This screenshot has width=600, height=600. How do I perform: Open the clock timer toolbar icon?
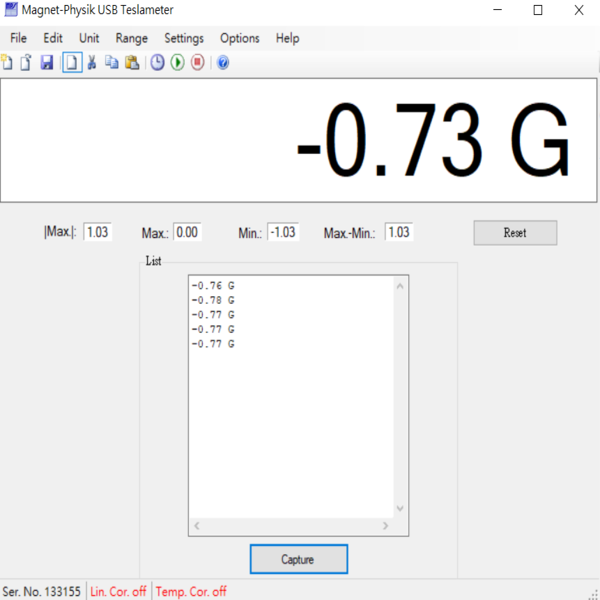click(158, 62)
